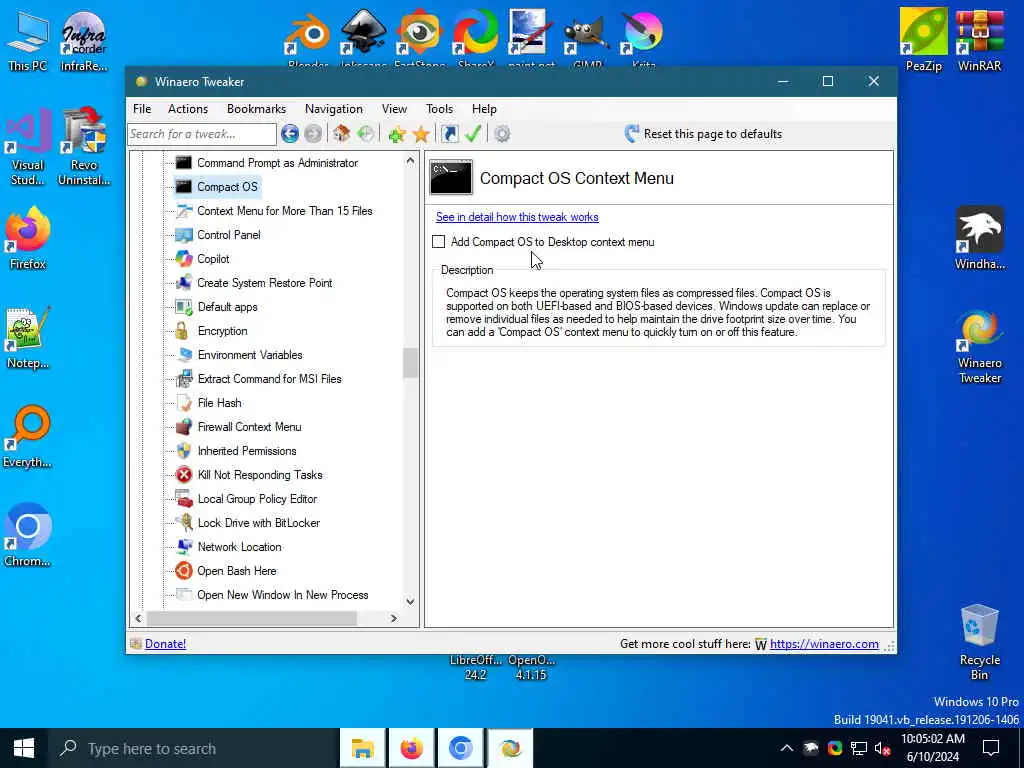Click the blue shortcut arrow toolbar icon
Image resolution: width=1024 pixels, height=768 pixels.
click(449, 134)
